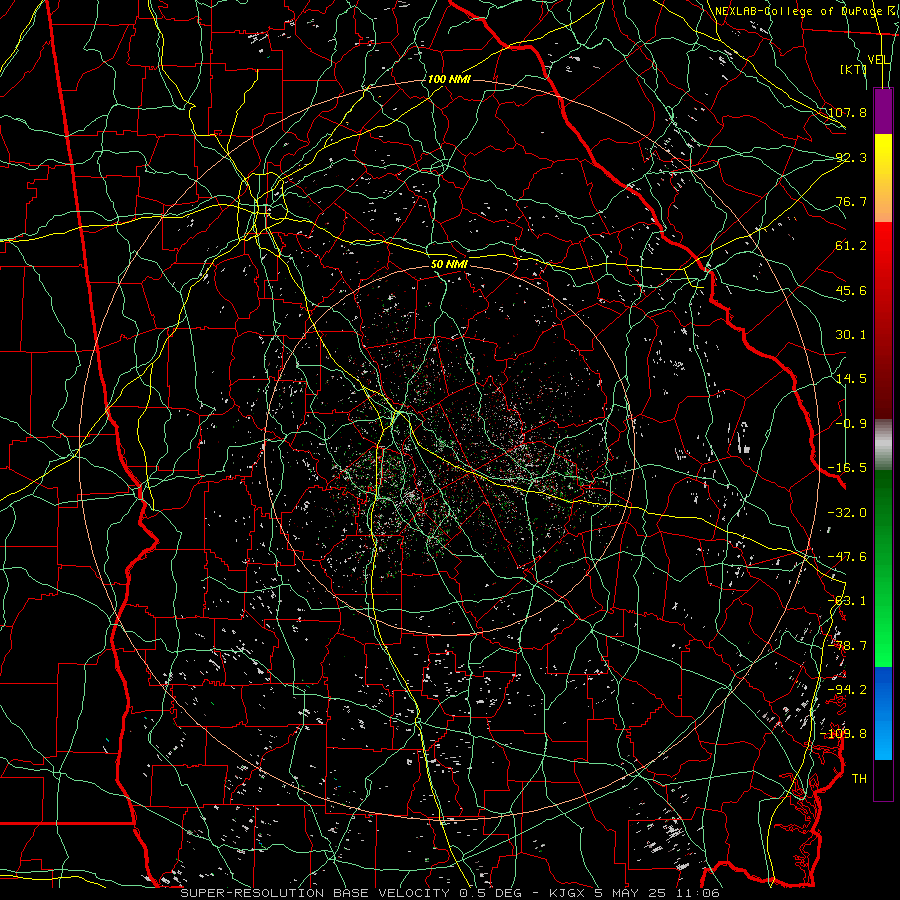Click the -0.9 value on the velocity scale
The image size is (900, 900).
click(851, 424)
